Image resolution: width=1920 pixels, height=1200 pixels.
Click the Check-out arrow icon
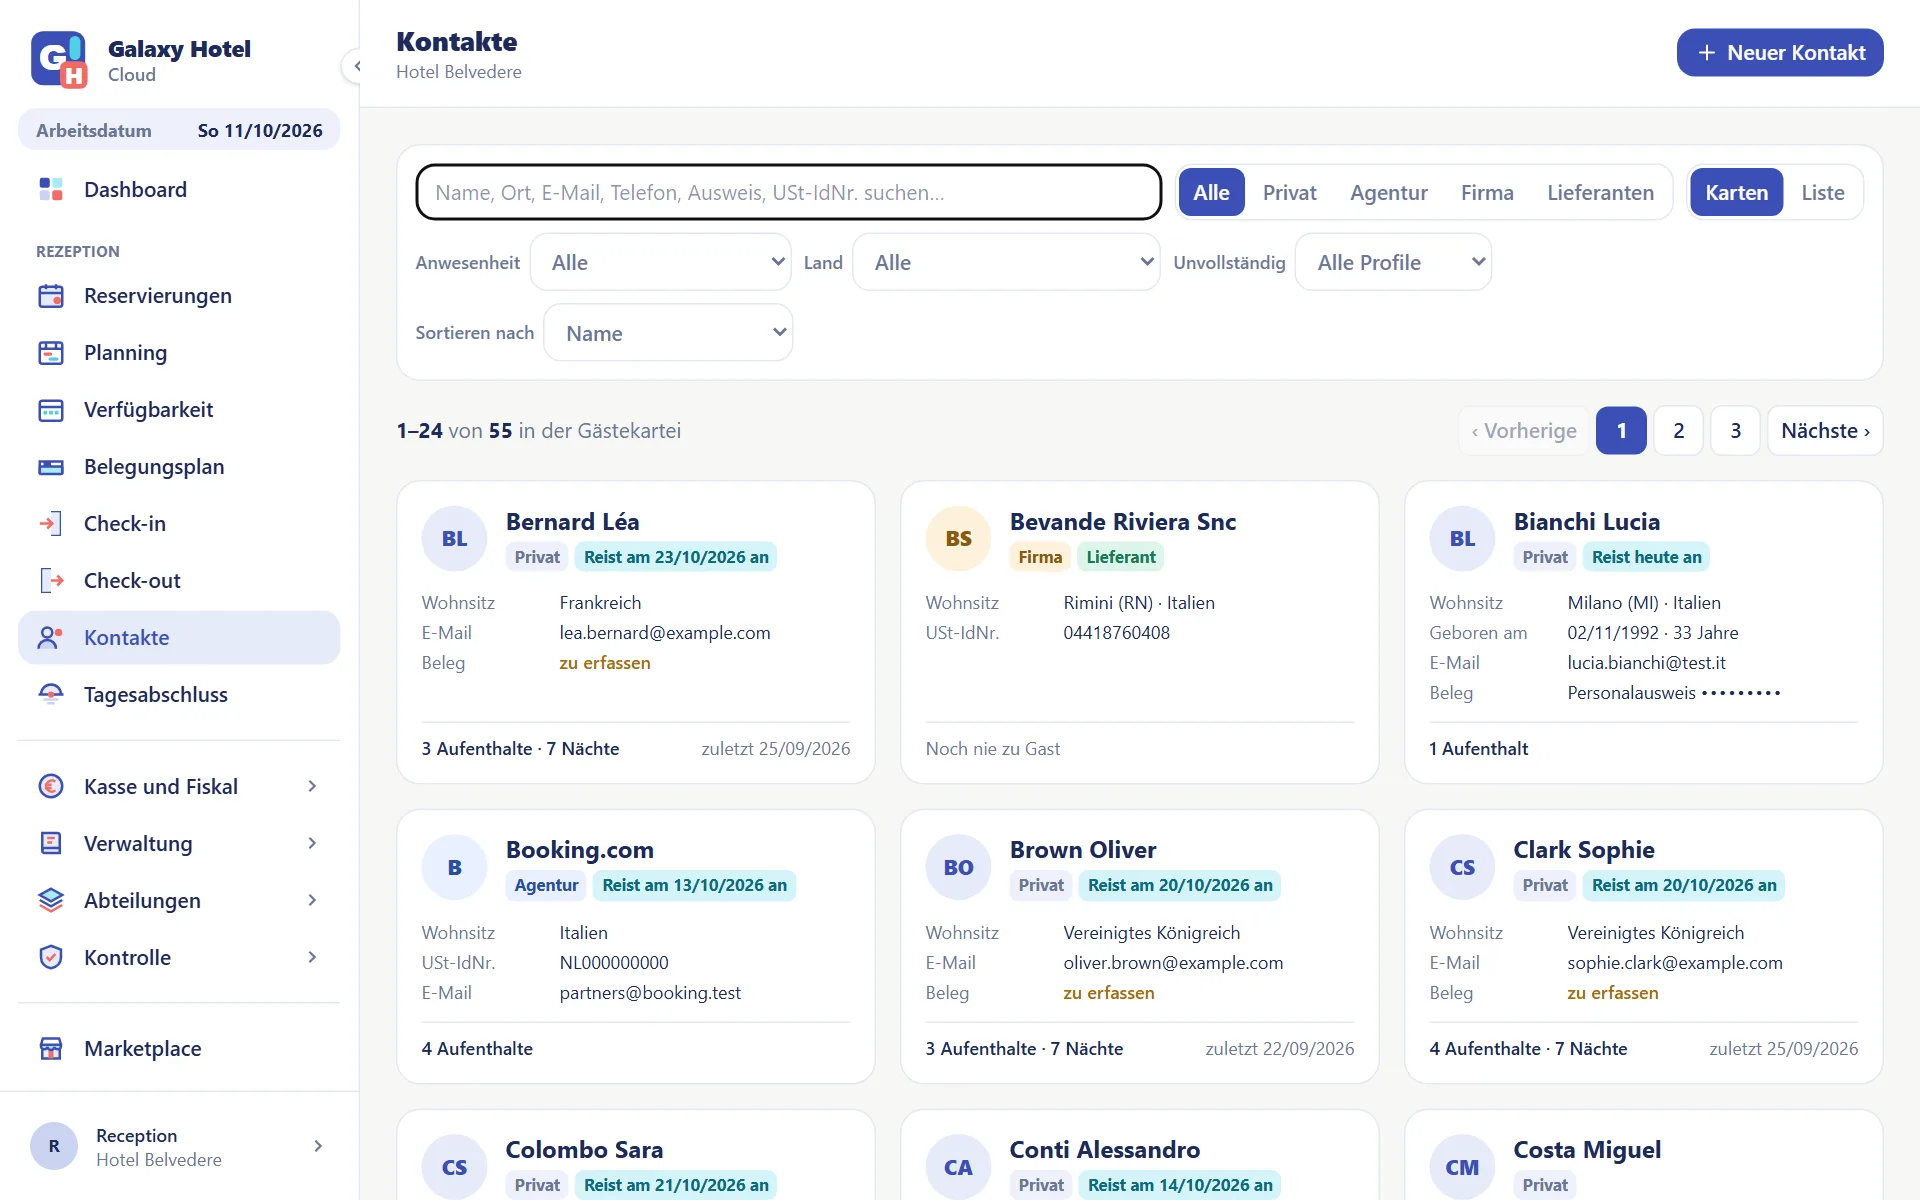tap(51, 581)
